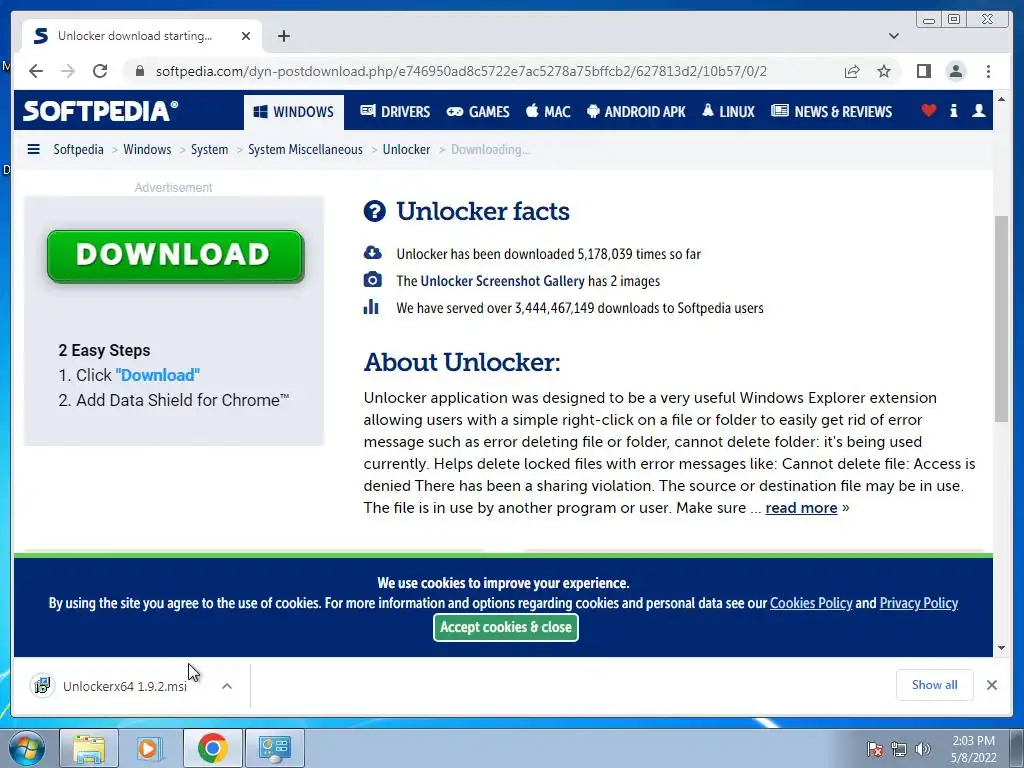Viewport: 1024px width, 768px height.
Task: Open the Privacy Policy link
Action: pyautogui.click(x=918, y=603)
